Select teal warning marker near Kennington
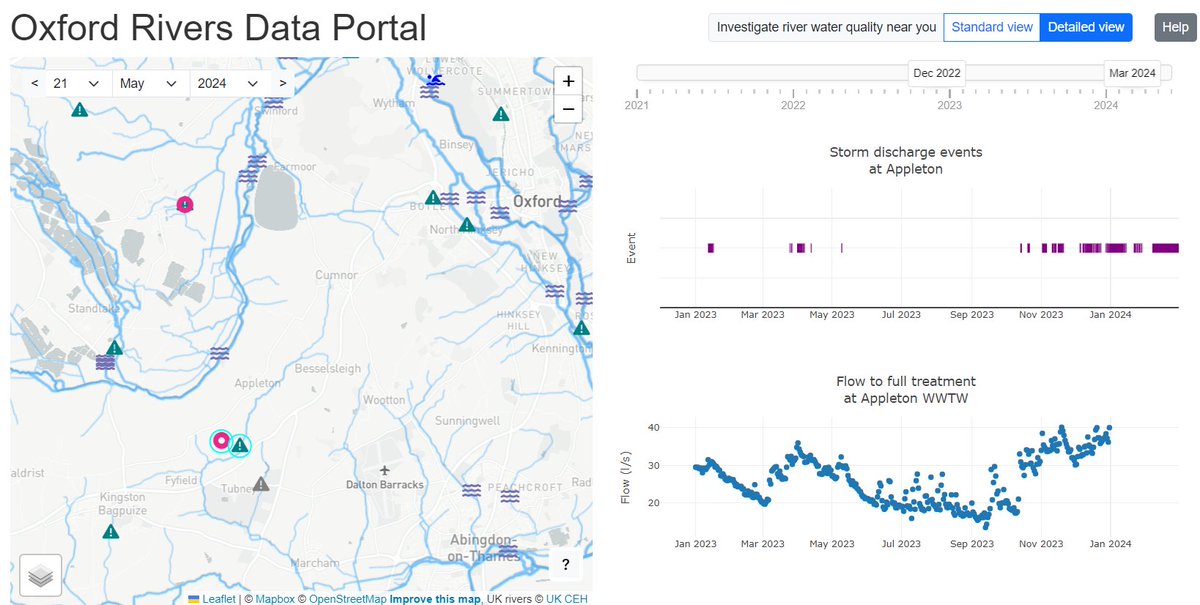The height and width of the screenshot is (605, 1200). coord(581,327)
